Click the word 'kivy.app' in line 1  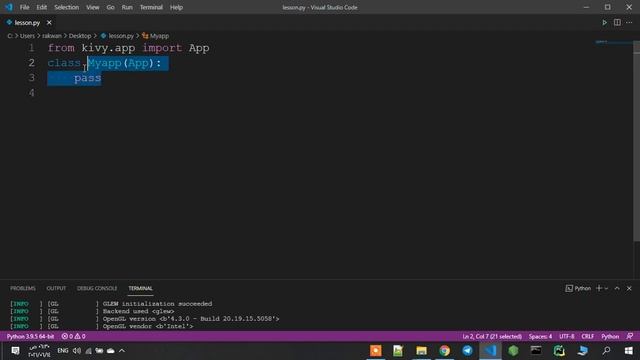[x=108, y=48]
